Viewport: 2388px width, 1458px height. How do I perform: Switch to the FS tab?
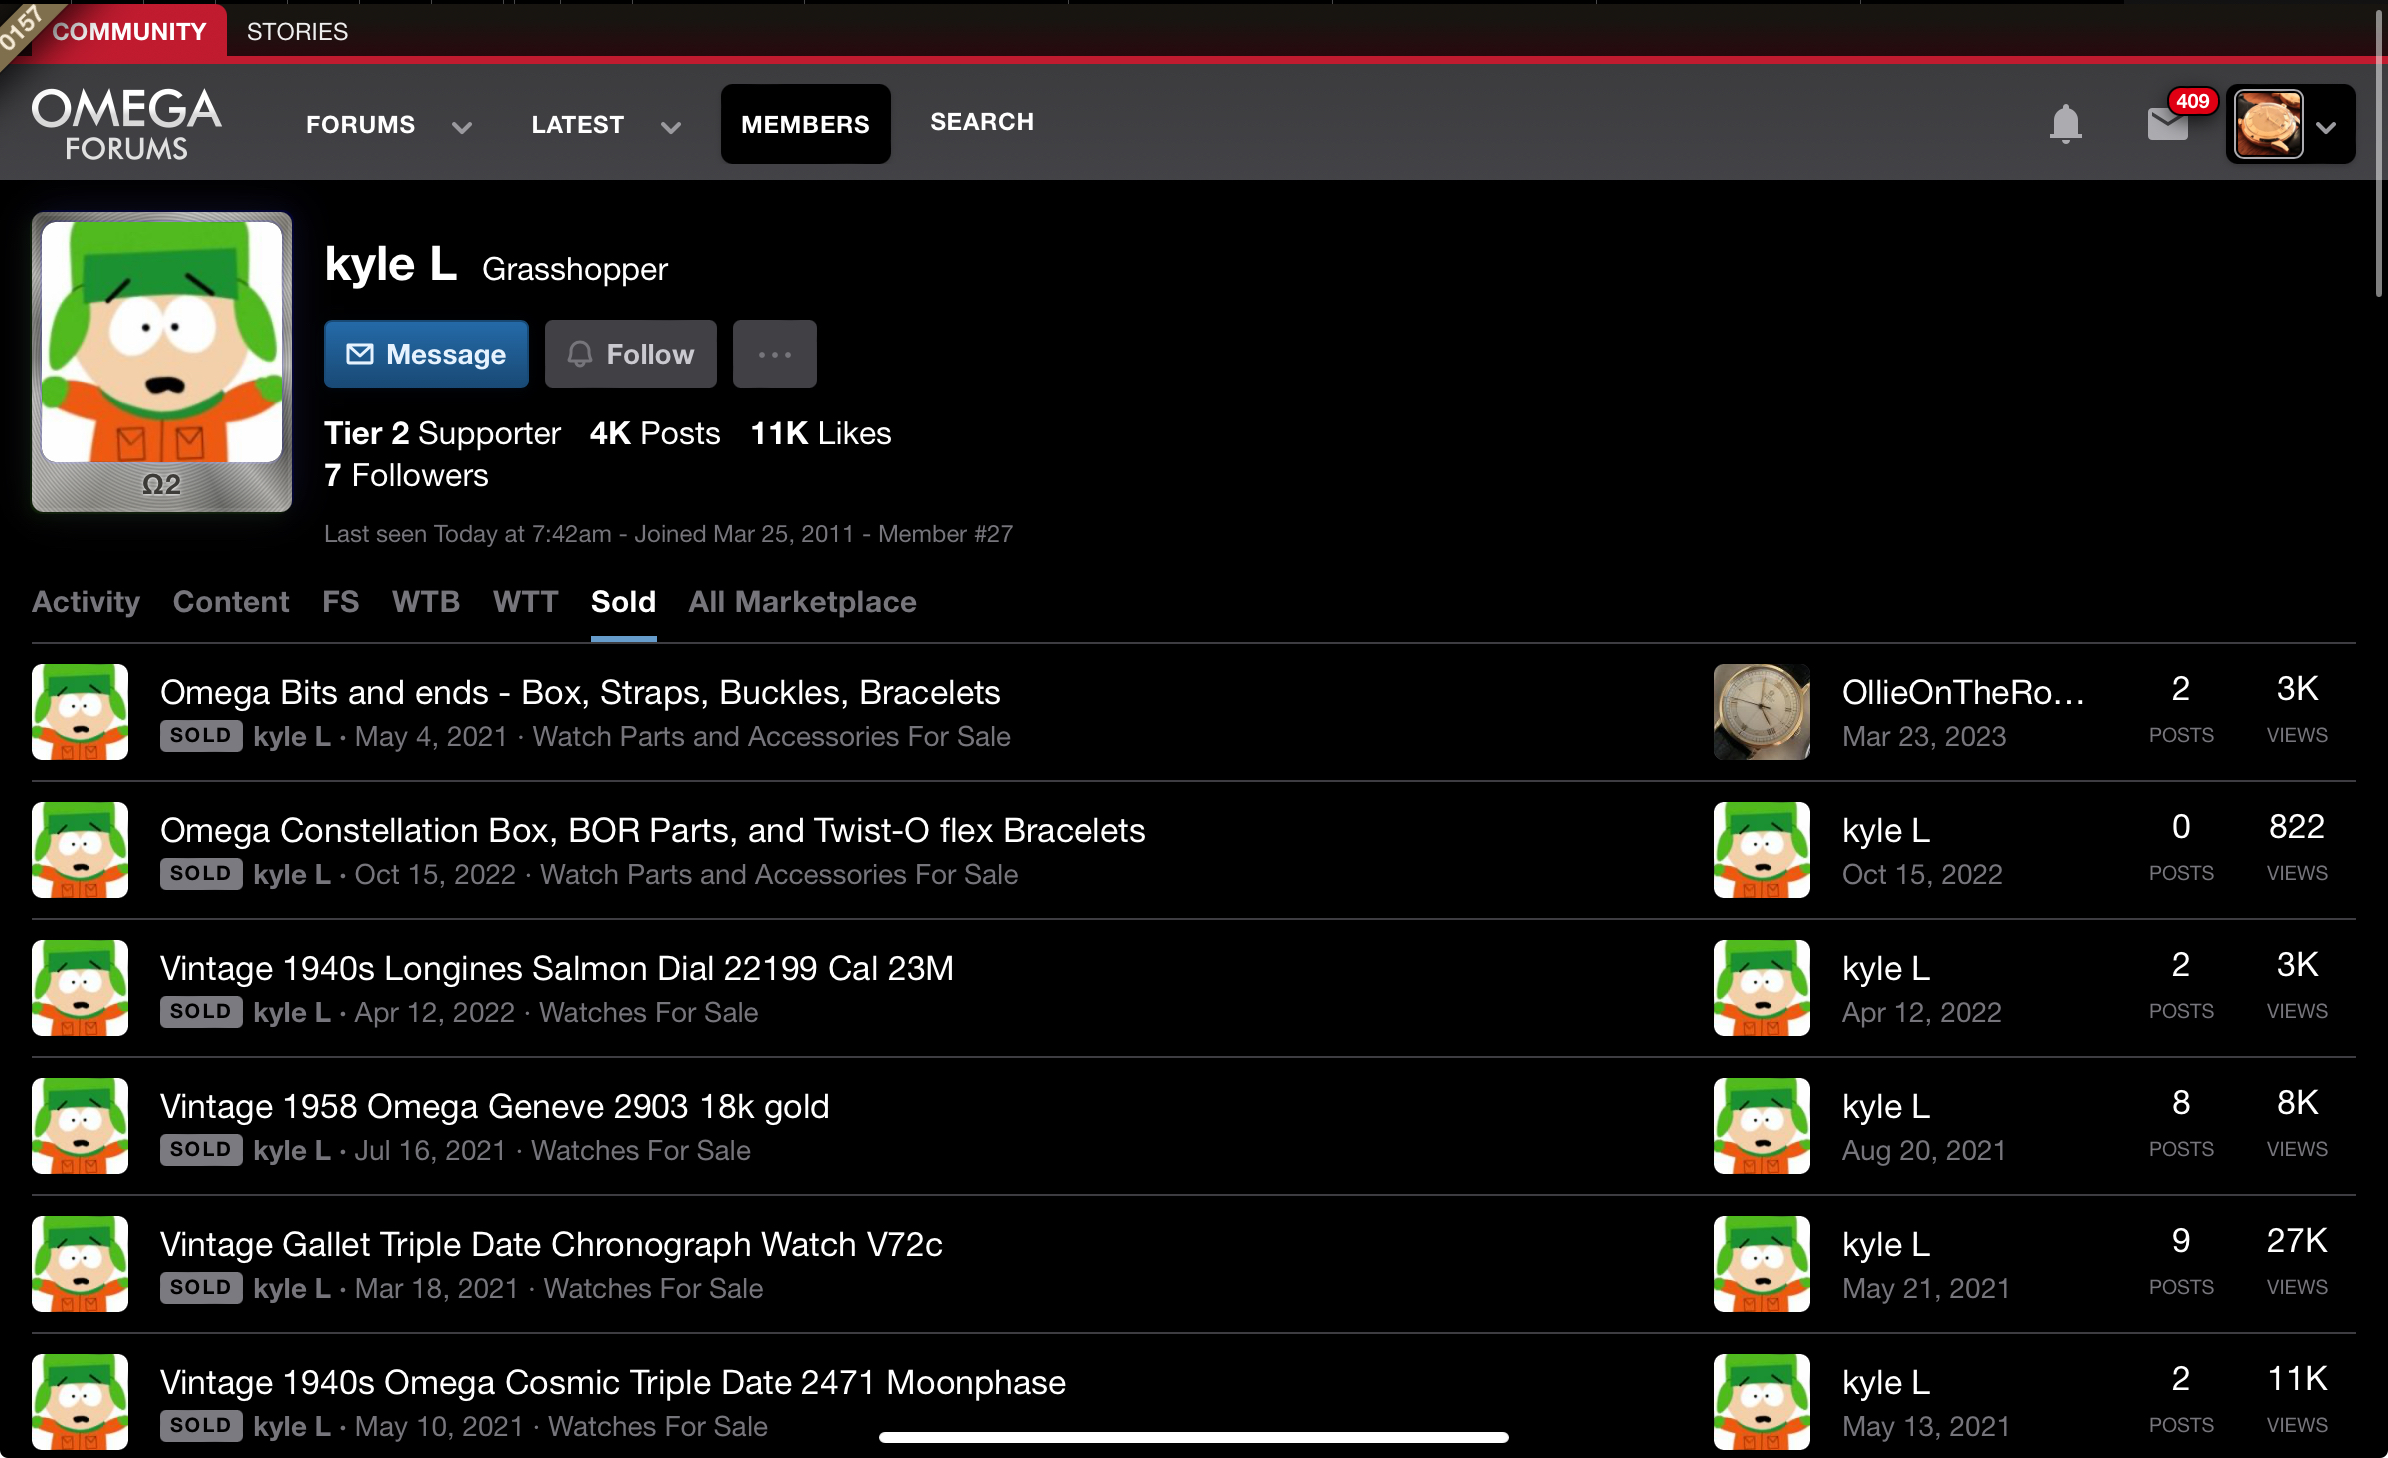340,602
